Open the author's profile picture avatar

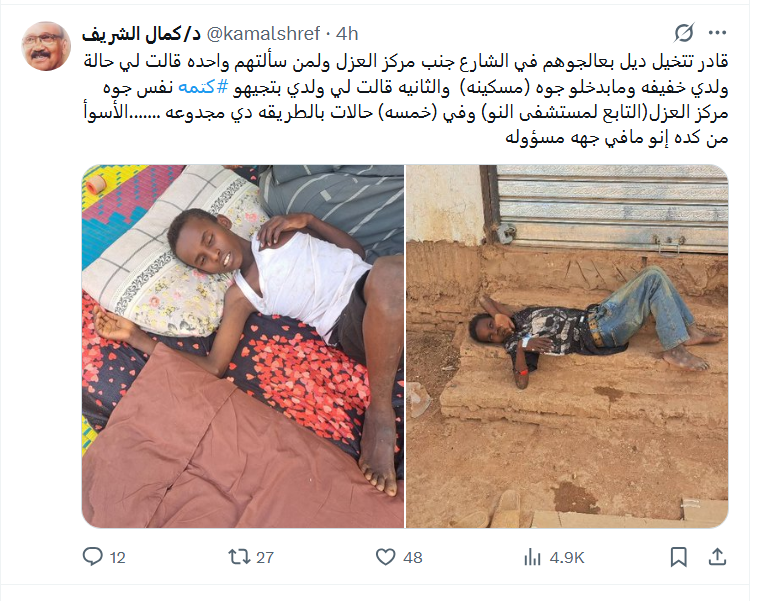[x=46, y=46]
